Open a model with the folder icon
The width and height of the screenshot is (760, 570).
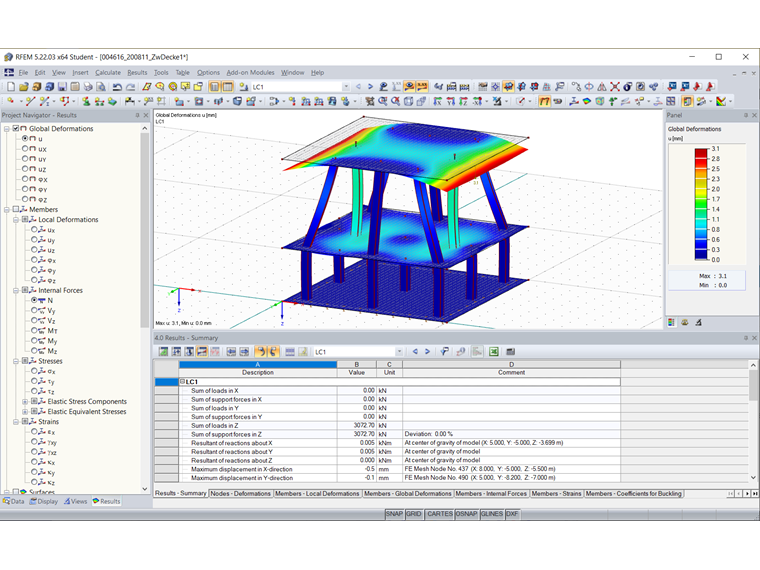(x=24, y=87)
